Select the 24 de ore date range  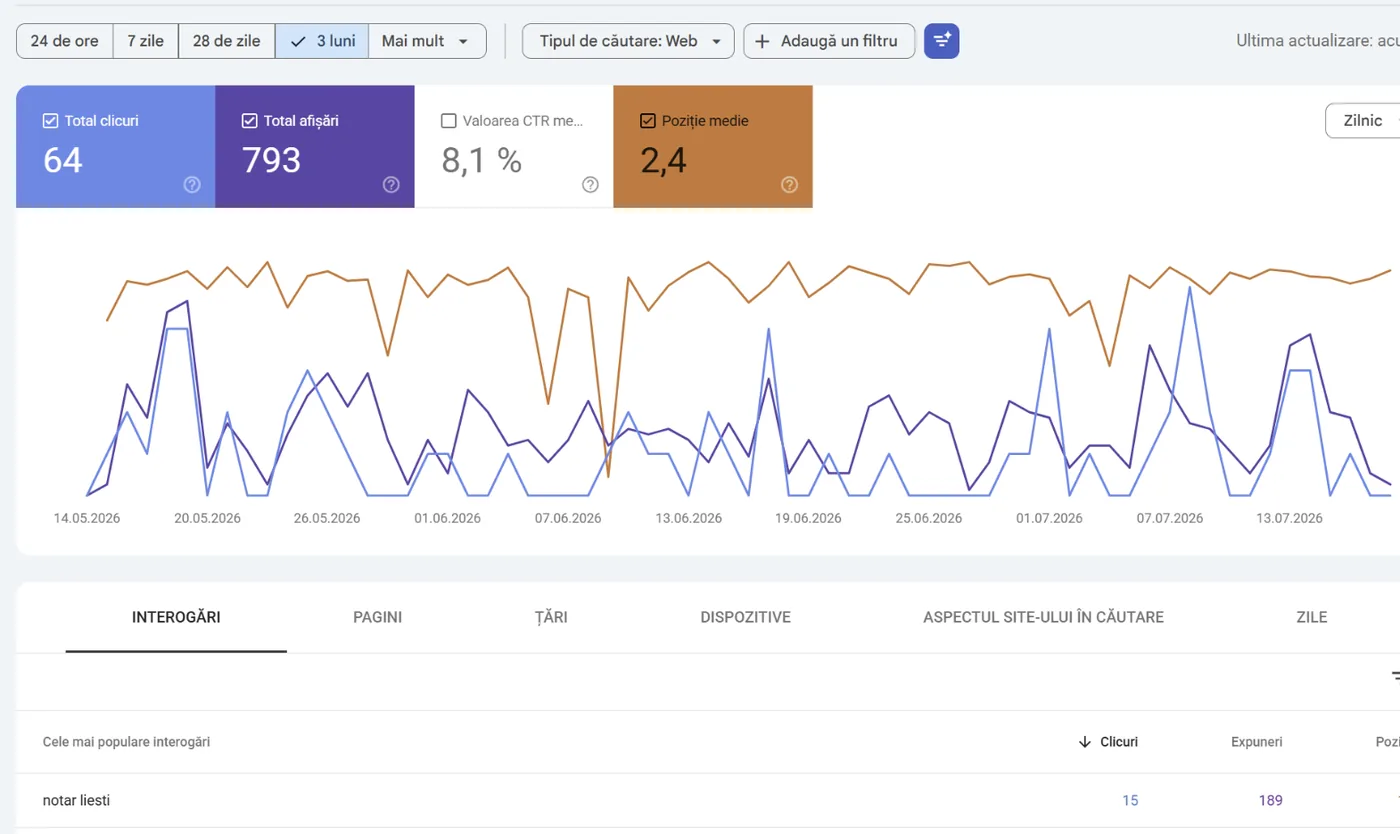coord(65,41)
